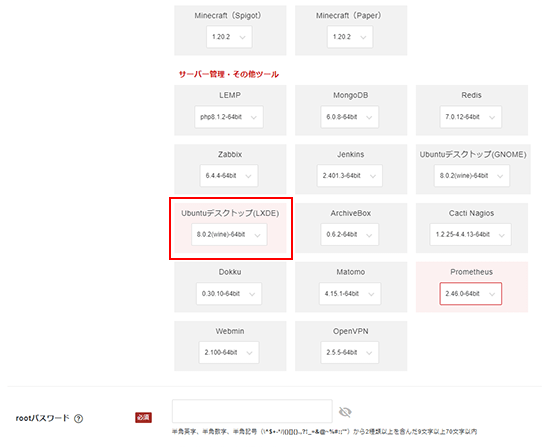Select the Minecraft (Spigot) label
The height and width of the screenshot is (447, 550).
point(228,15)
